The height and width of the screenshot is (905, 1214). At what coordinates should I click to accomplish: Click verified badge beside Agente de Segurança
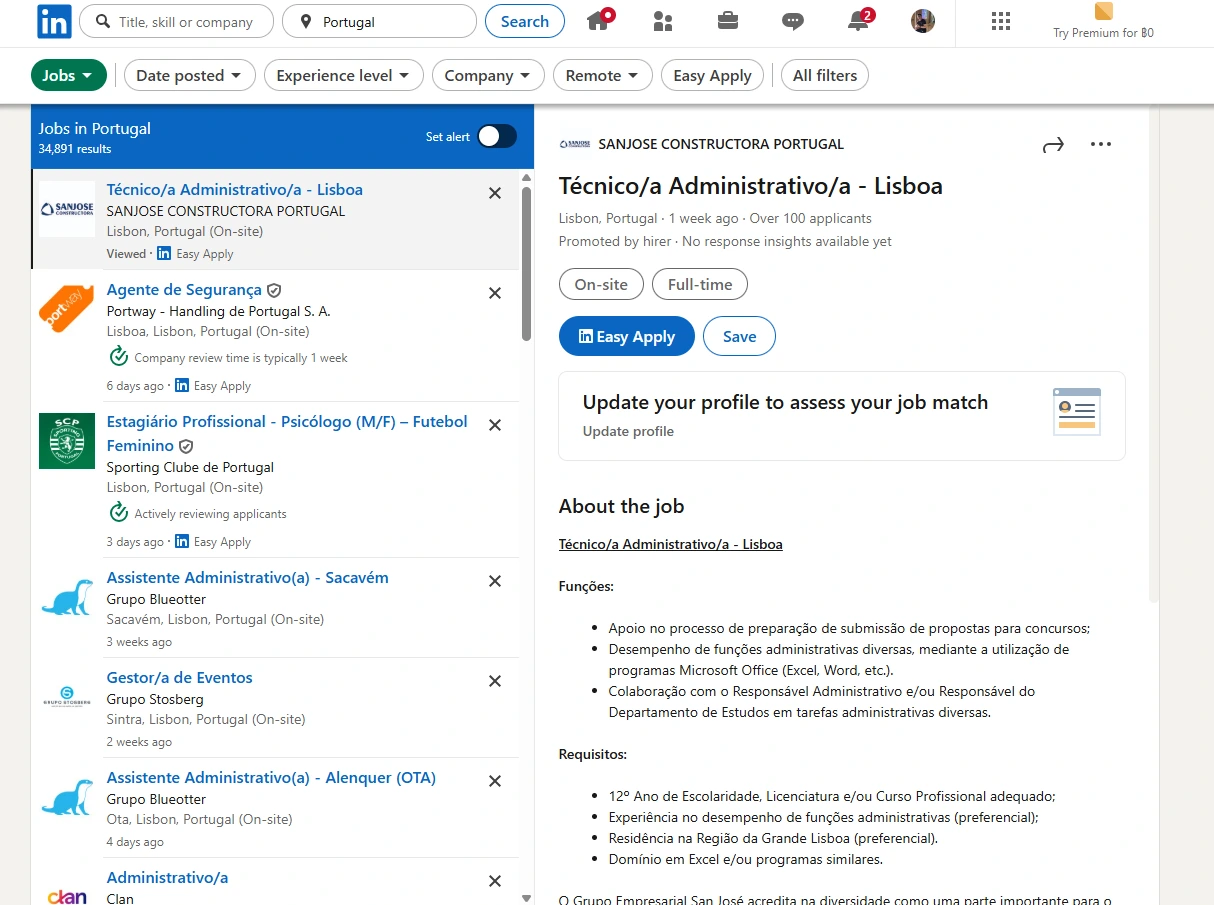pos(274,290)
